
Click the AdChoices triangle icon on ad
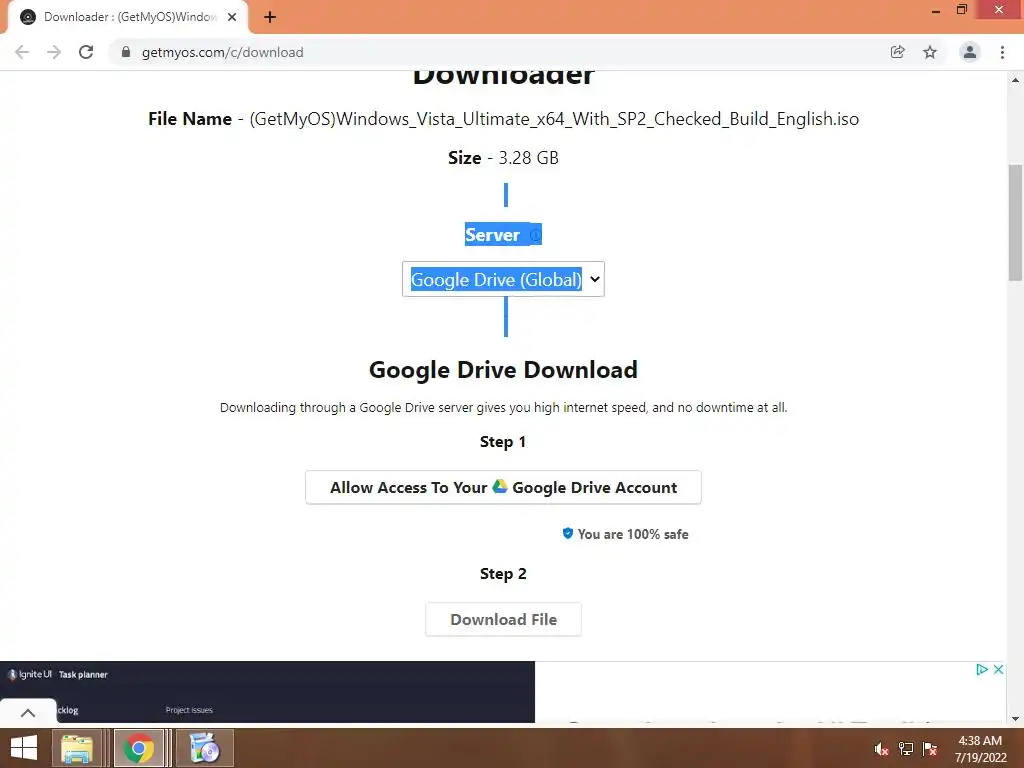[x=982, y=669]
